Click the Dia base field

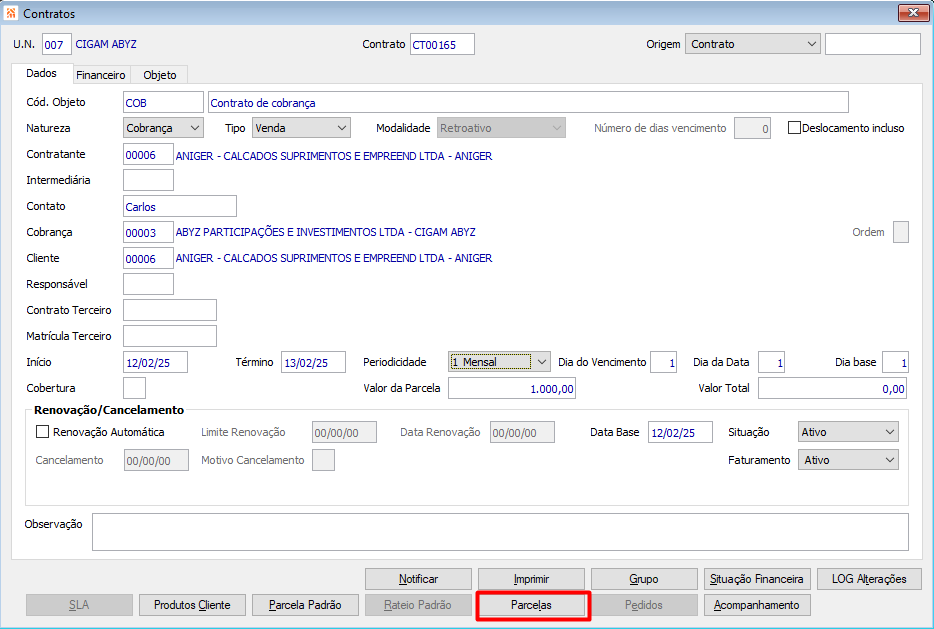[x=895, y=362]
